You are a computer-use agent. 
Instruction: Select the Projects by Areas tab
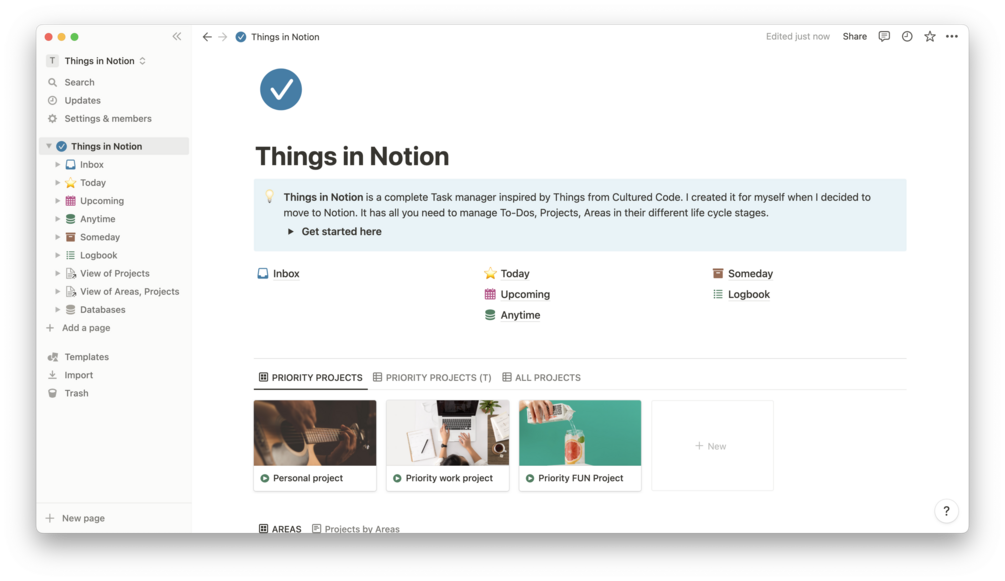pyautogui.click(x=356, y=529)
